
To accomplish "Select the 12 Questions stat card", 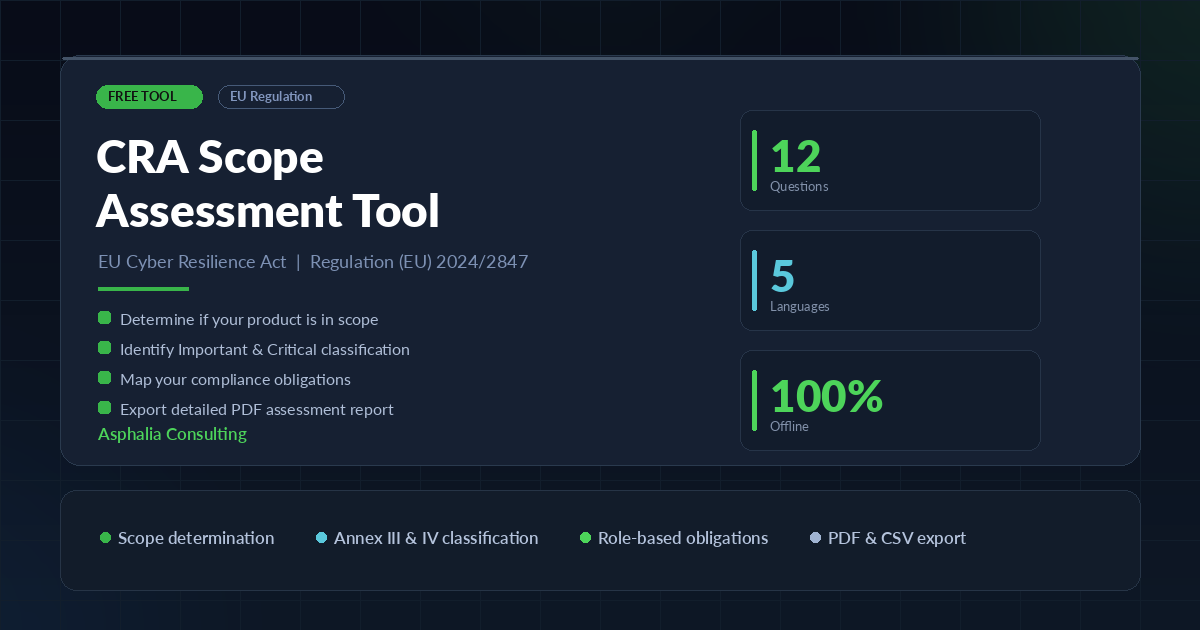I will [x=890, y=160].
